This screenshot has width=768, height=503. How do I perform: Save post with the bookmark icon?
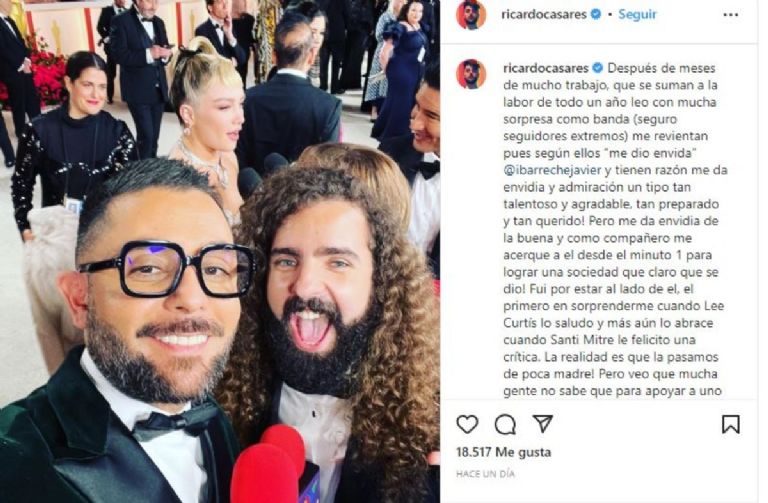730,424
